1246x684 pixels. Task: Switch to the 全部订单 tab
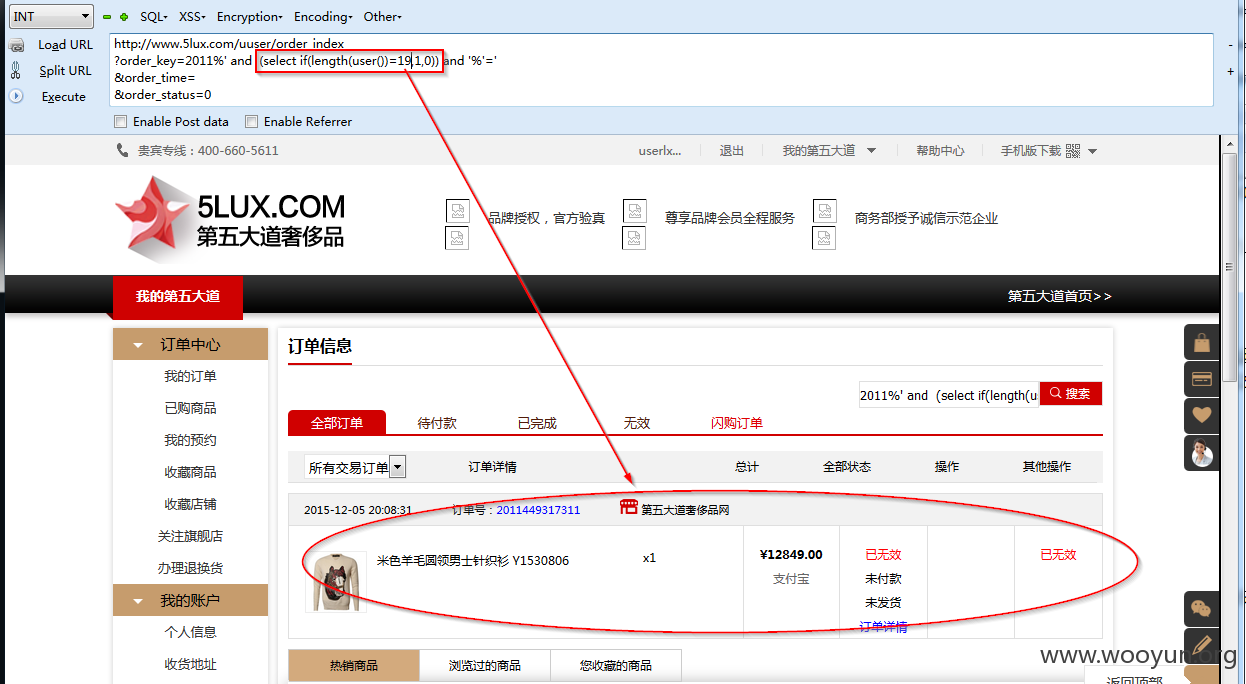tap(337, 423)
